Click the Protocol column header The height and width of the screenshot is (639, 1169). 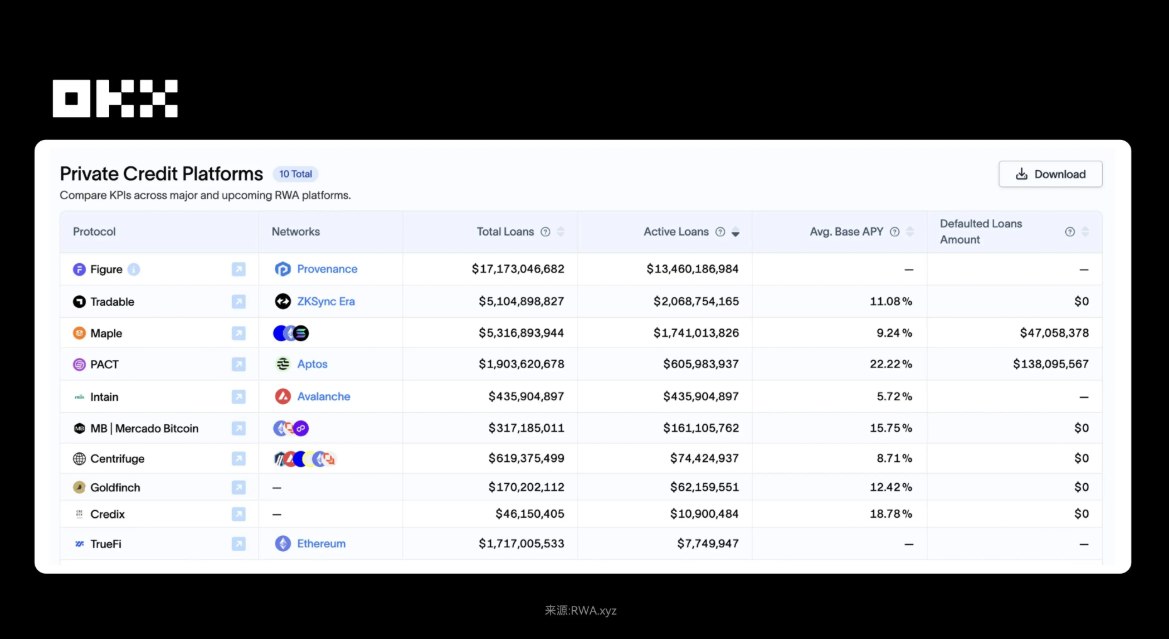tap(94, 232)
